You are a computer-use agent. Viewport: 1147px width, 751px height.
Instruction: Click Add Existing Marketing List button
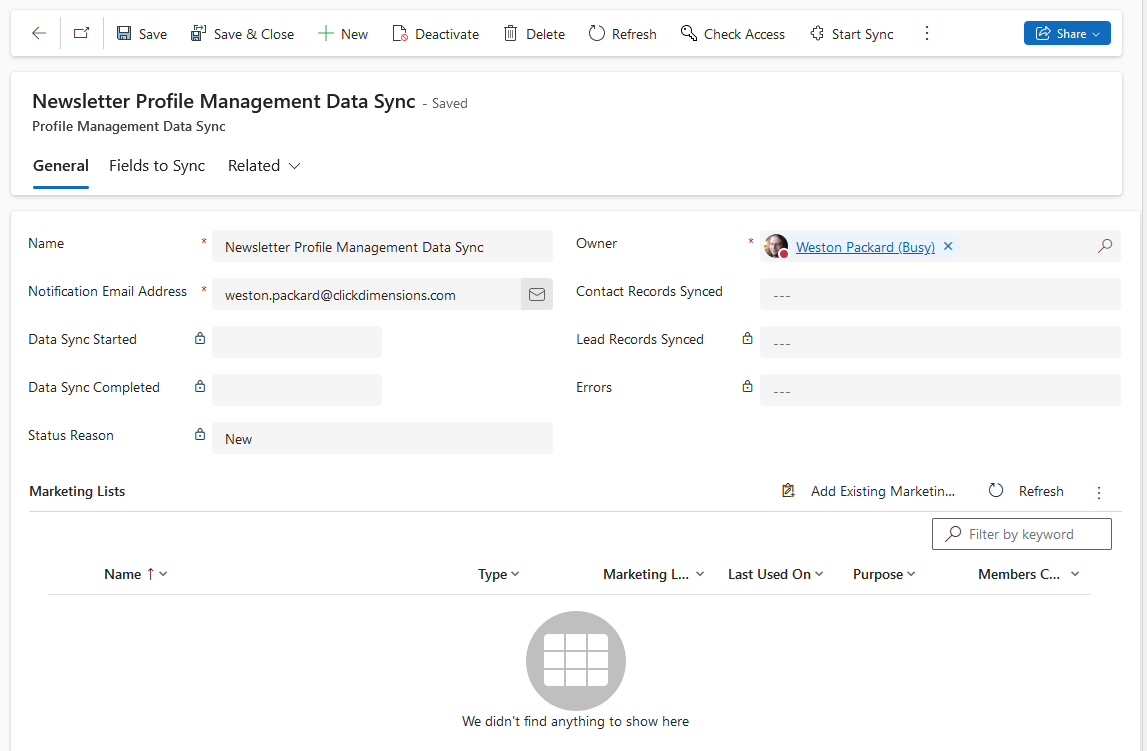pyautogui.click(x=868, y=491)
